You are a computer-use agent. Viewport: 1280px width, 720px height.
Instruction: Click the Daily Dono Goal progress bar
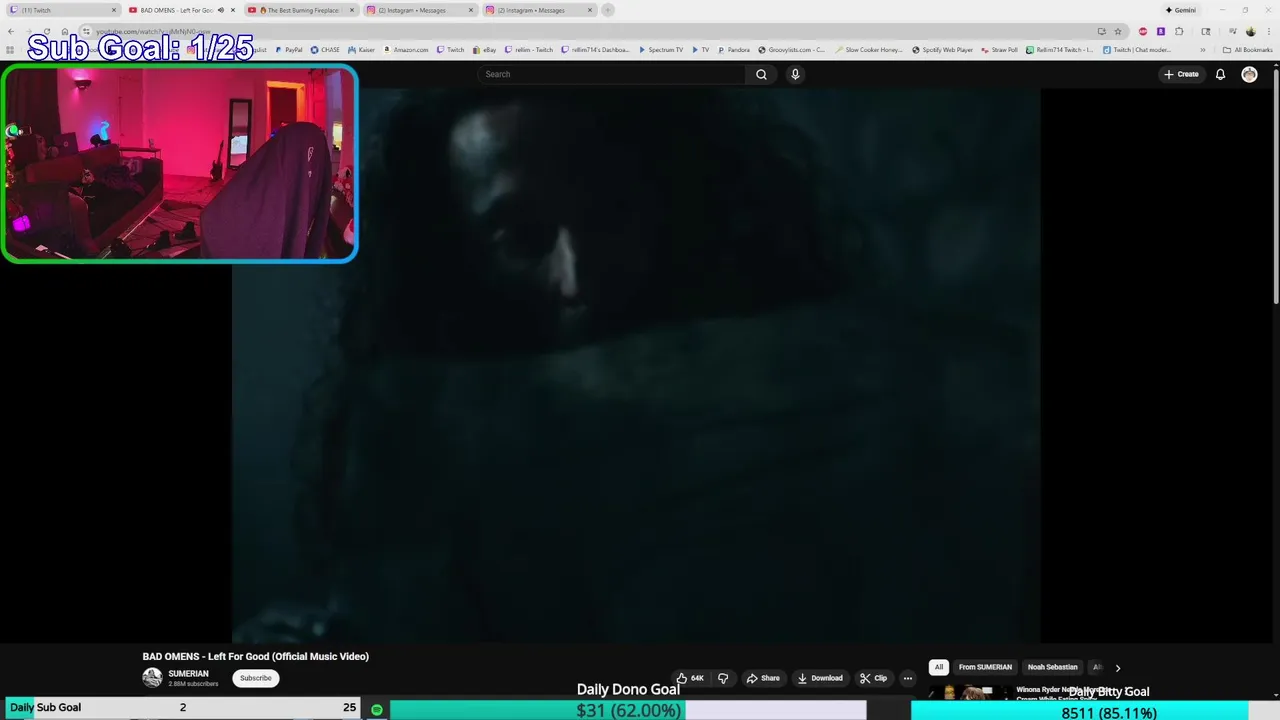pyautogui.click(x=628, y=710)
